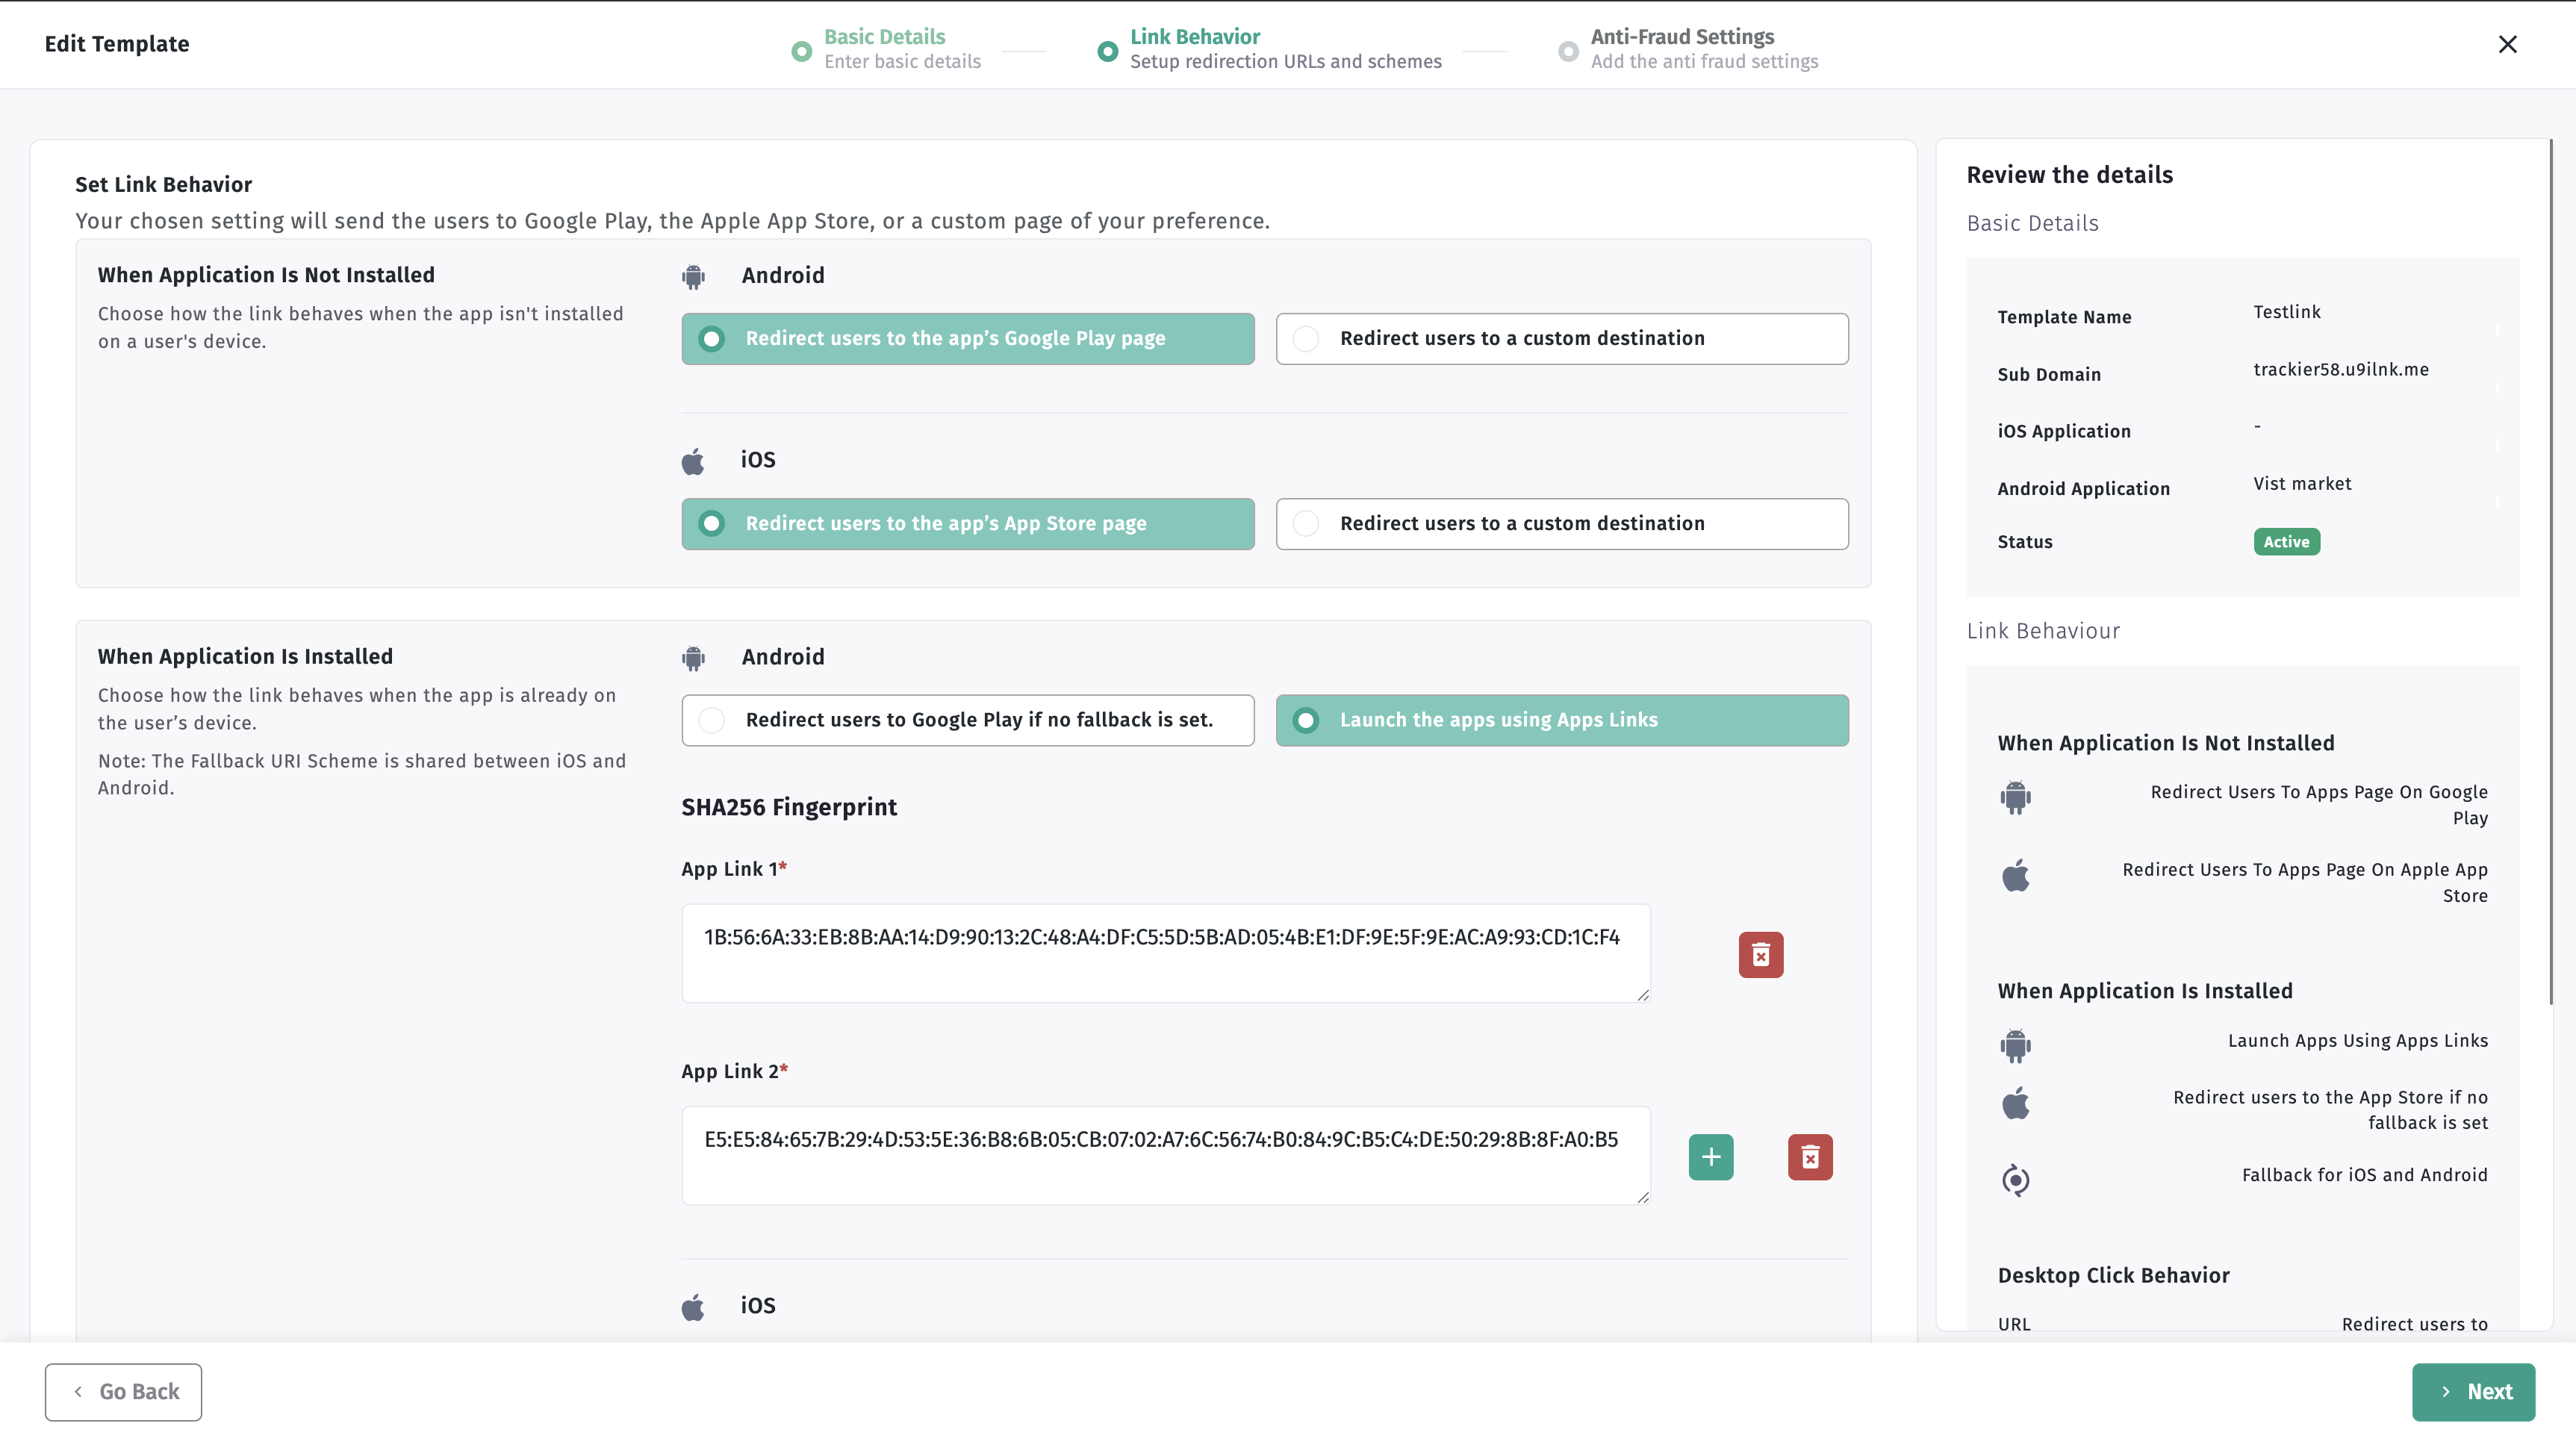Screen dimensions: 2576x1435
Task: Delete App Link 1 fingerprint entry
Action: click(1760, 955)
